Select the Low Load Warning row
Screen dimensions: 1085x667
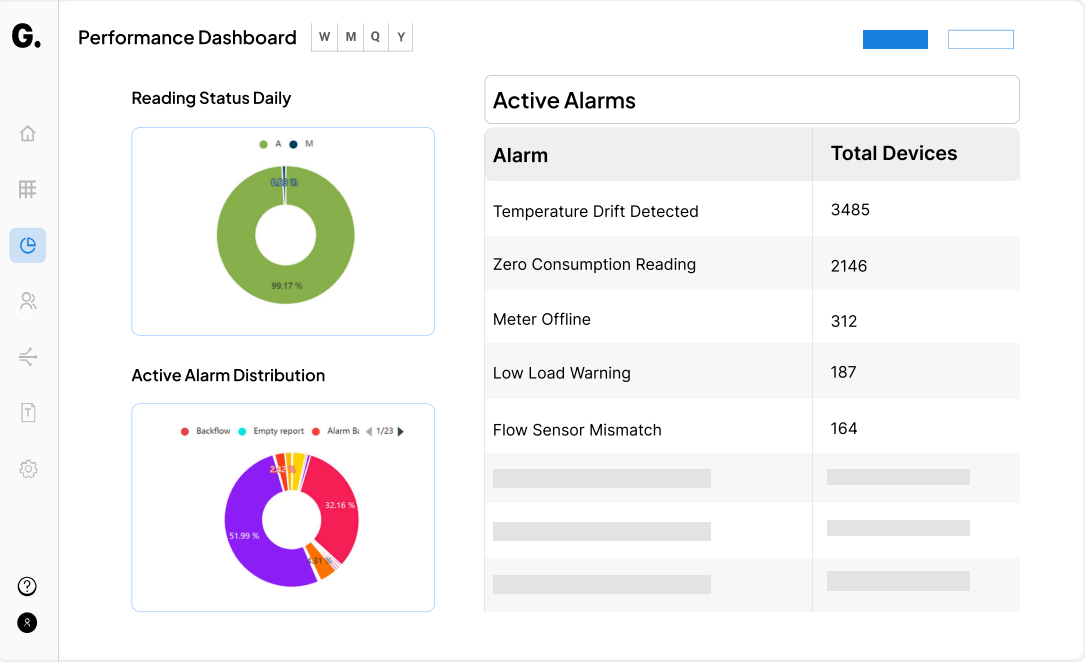(x=752, y=372)
